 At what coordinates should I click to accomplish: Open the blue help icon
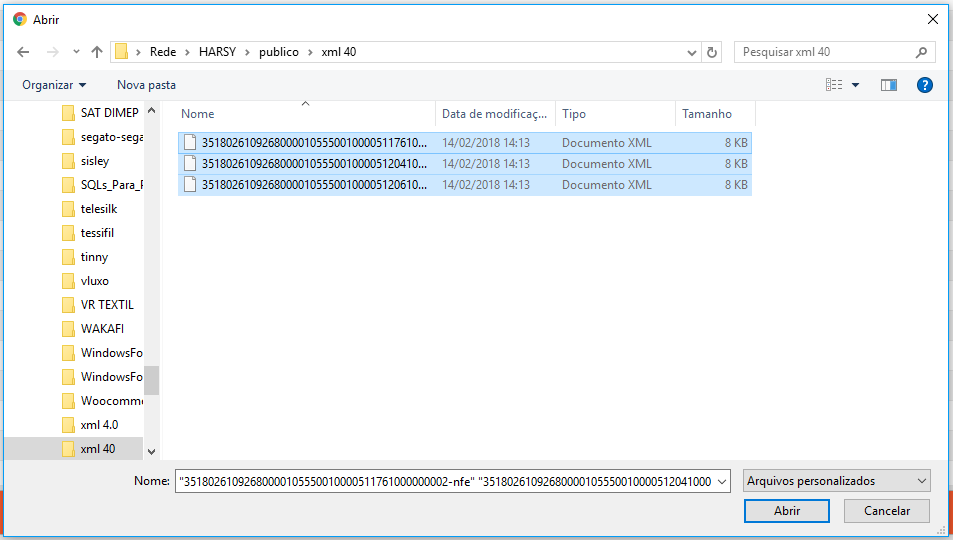924,85
